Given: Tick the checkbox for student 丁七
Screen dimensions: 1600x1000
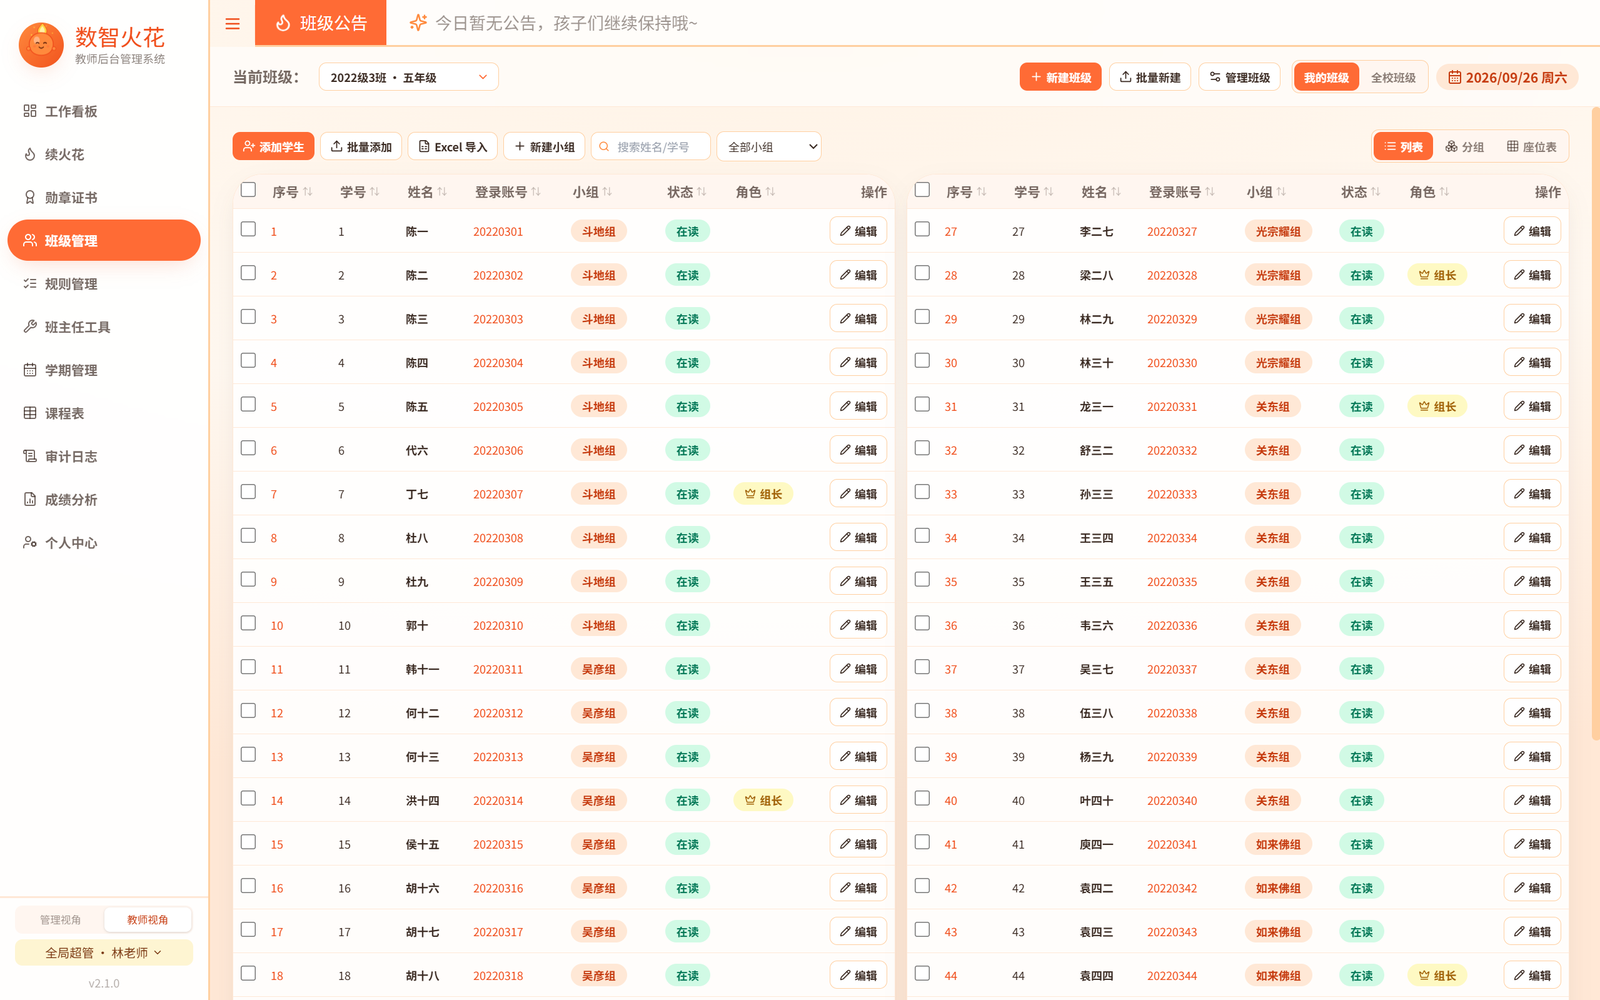Looking at the screenshot, I should [248, 492].
